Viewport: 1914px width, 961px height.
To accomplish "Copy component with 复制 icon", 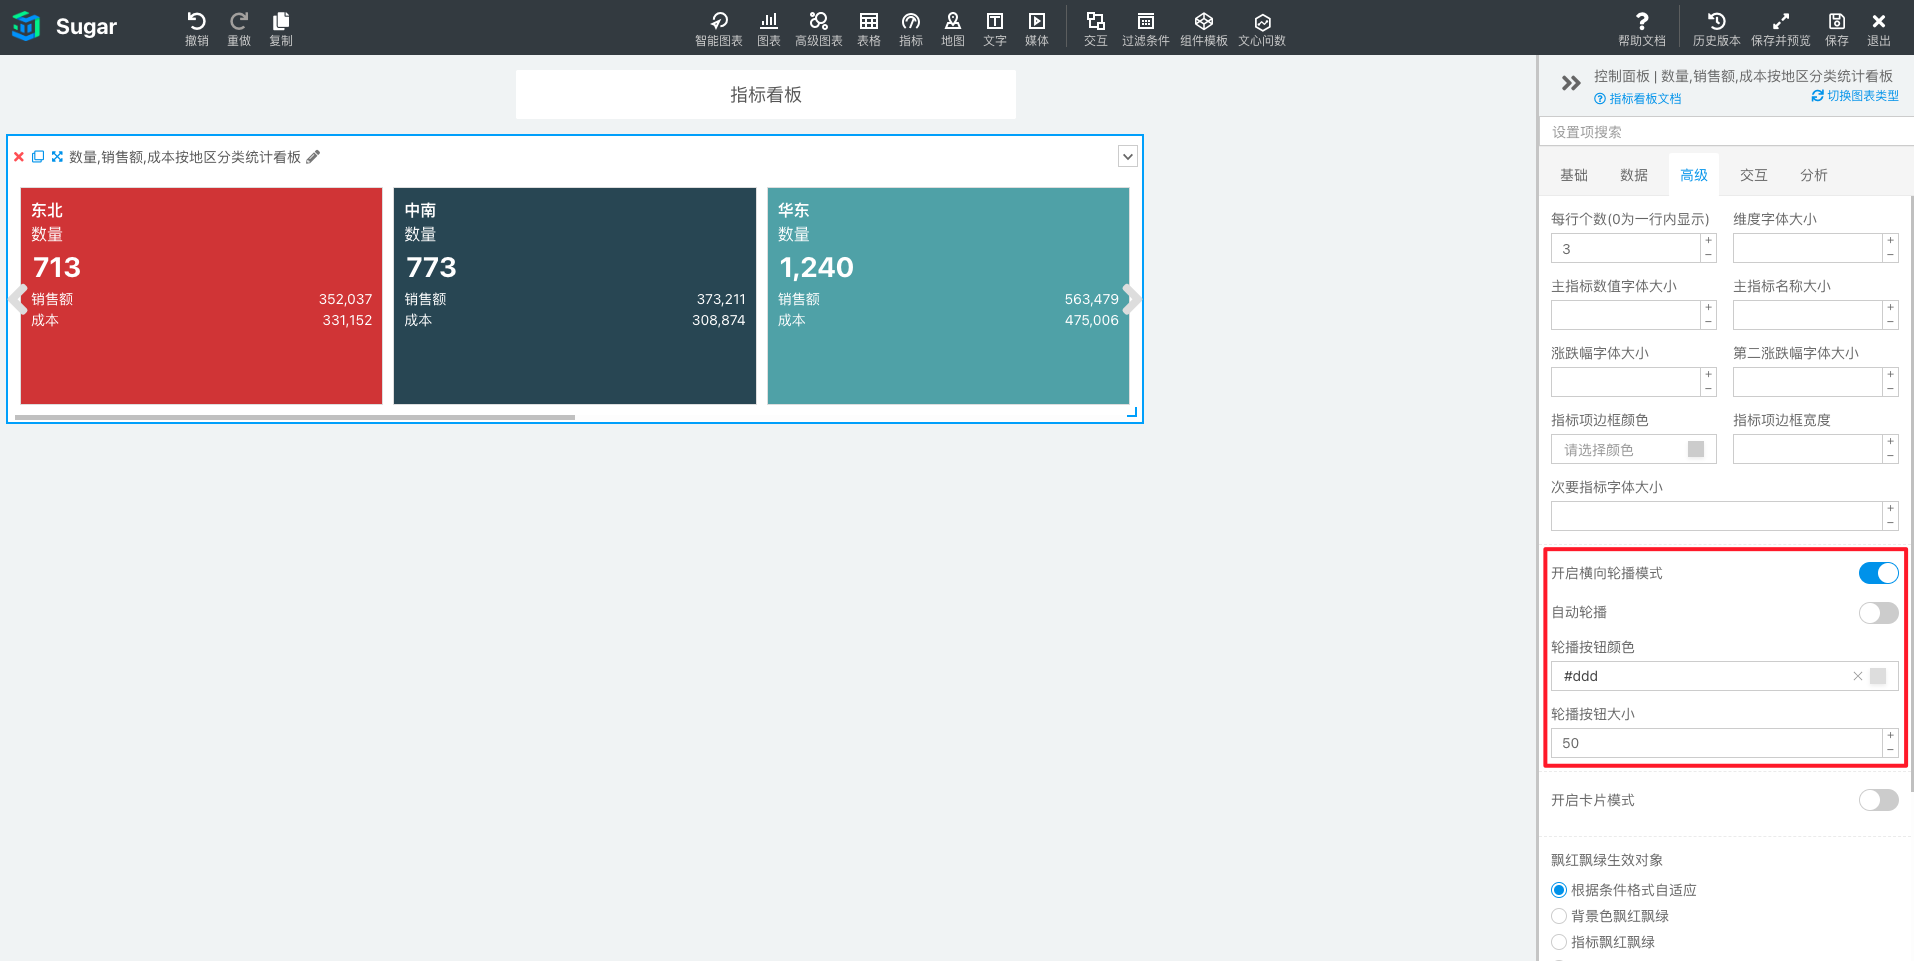I will (x=281, y=28).
